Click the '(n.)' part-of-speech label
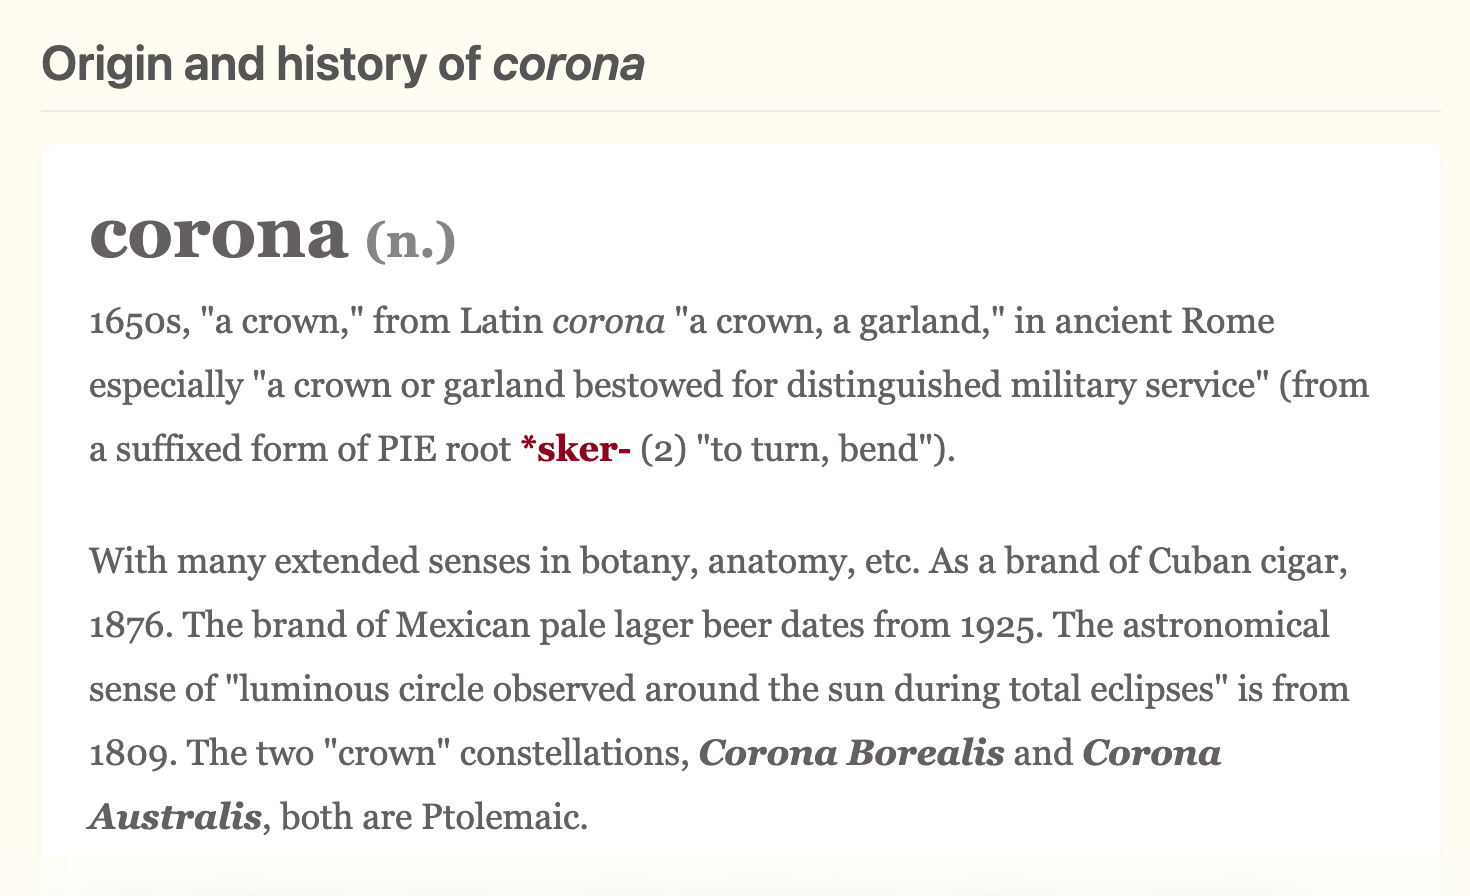1470x896 pixels. point(410,241)
